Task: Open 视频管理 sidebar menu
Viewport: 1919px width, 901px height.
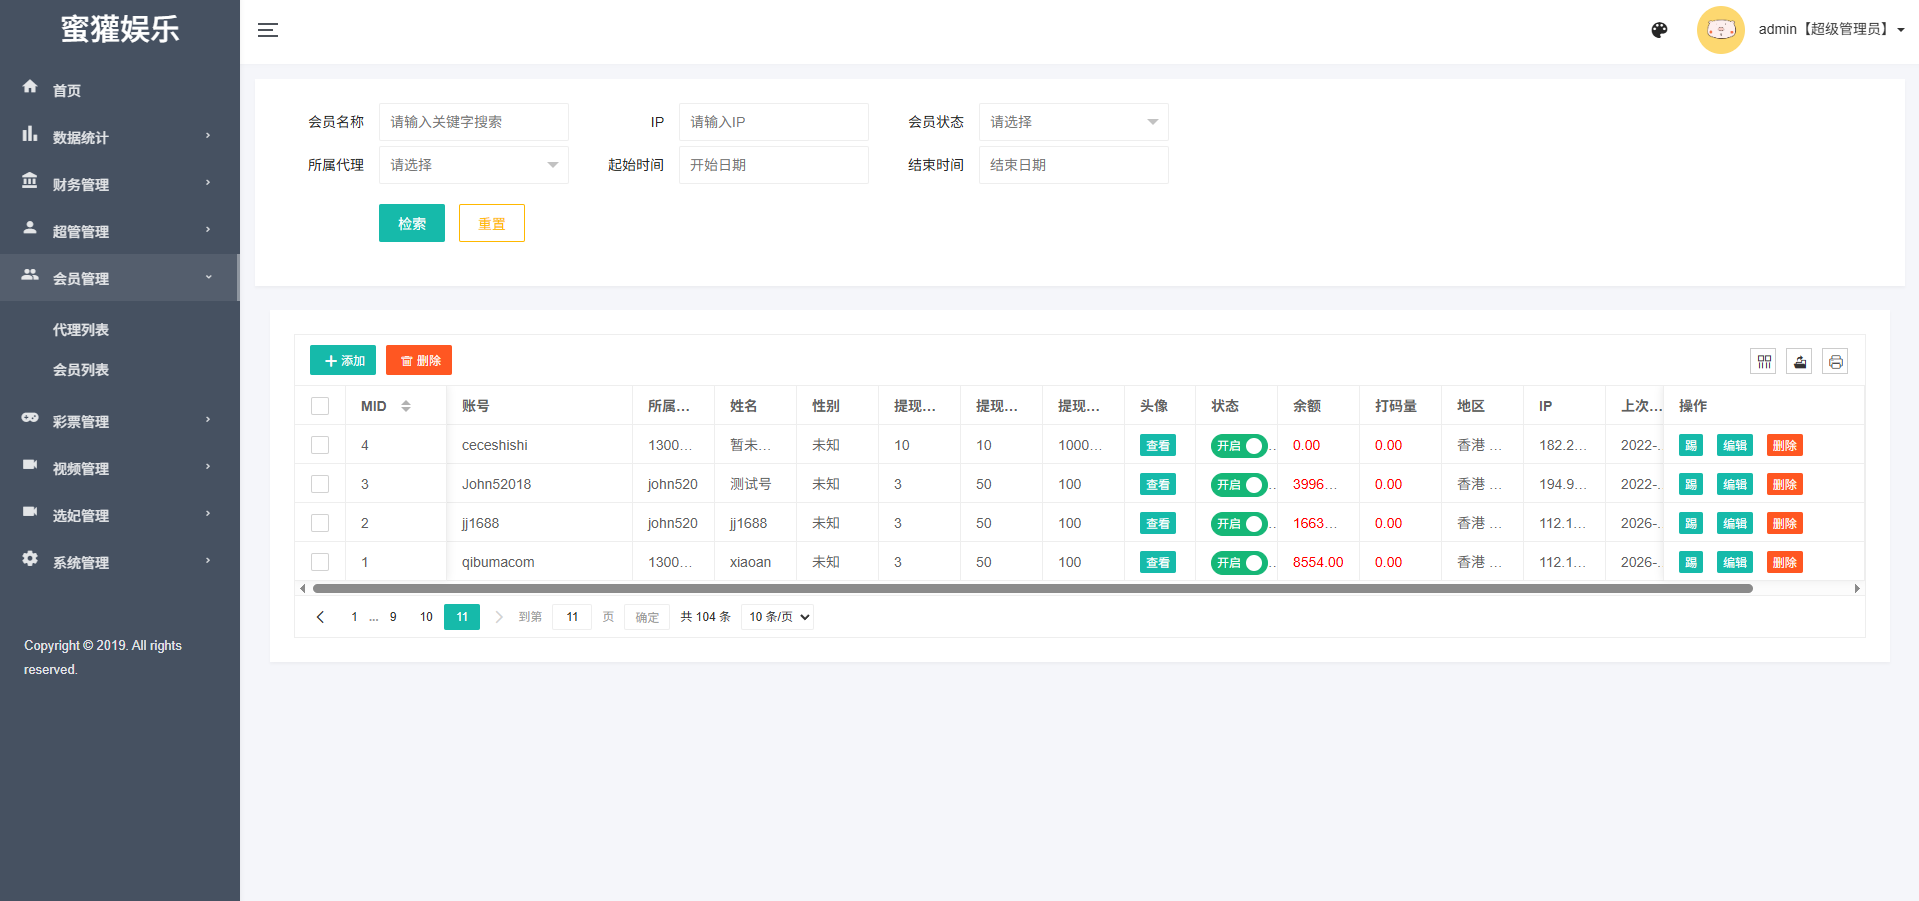Action: (120, 467)
